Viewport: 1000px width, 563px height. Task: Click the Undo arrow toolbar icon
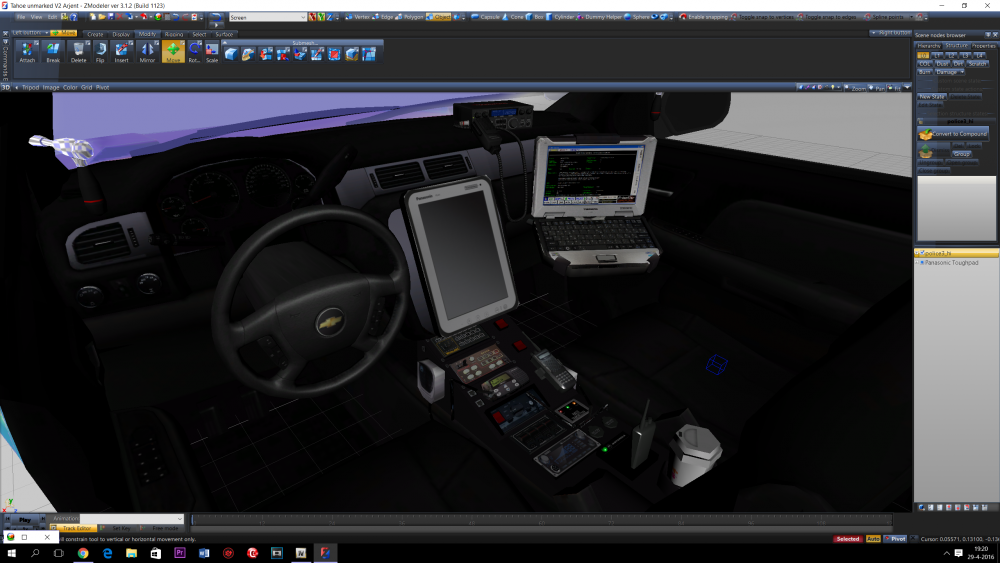click(176, 17)
